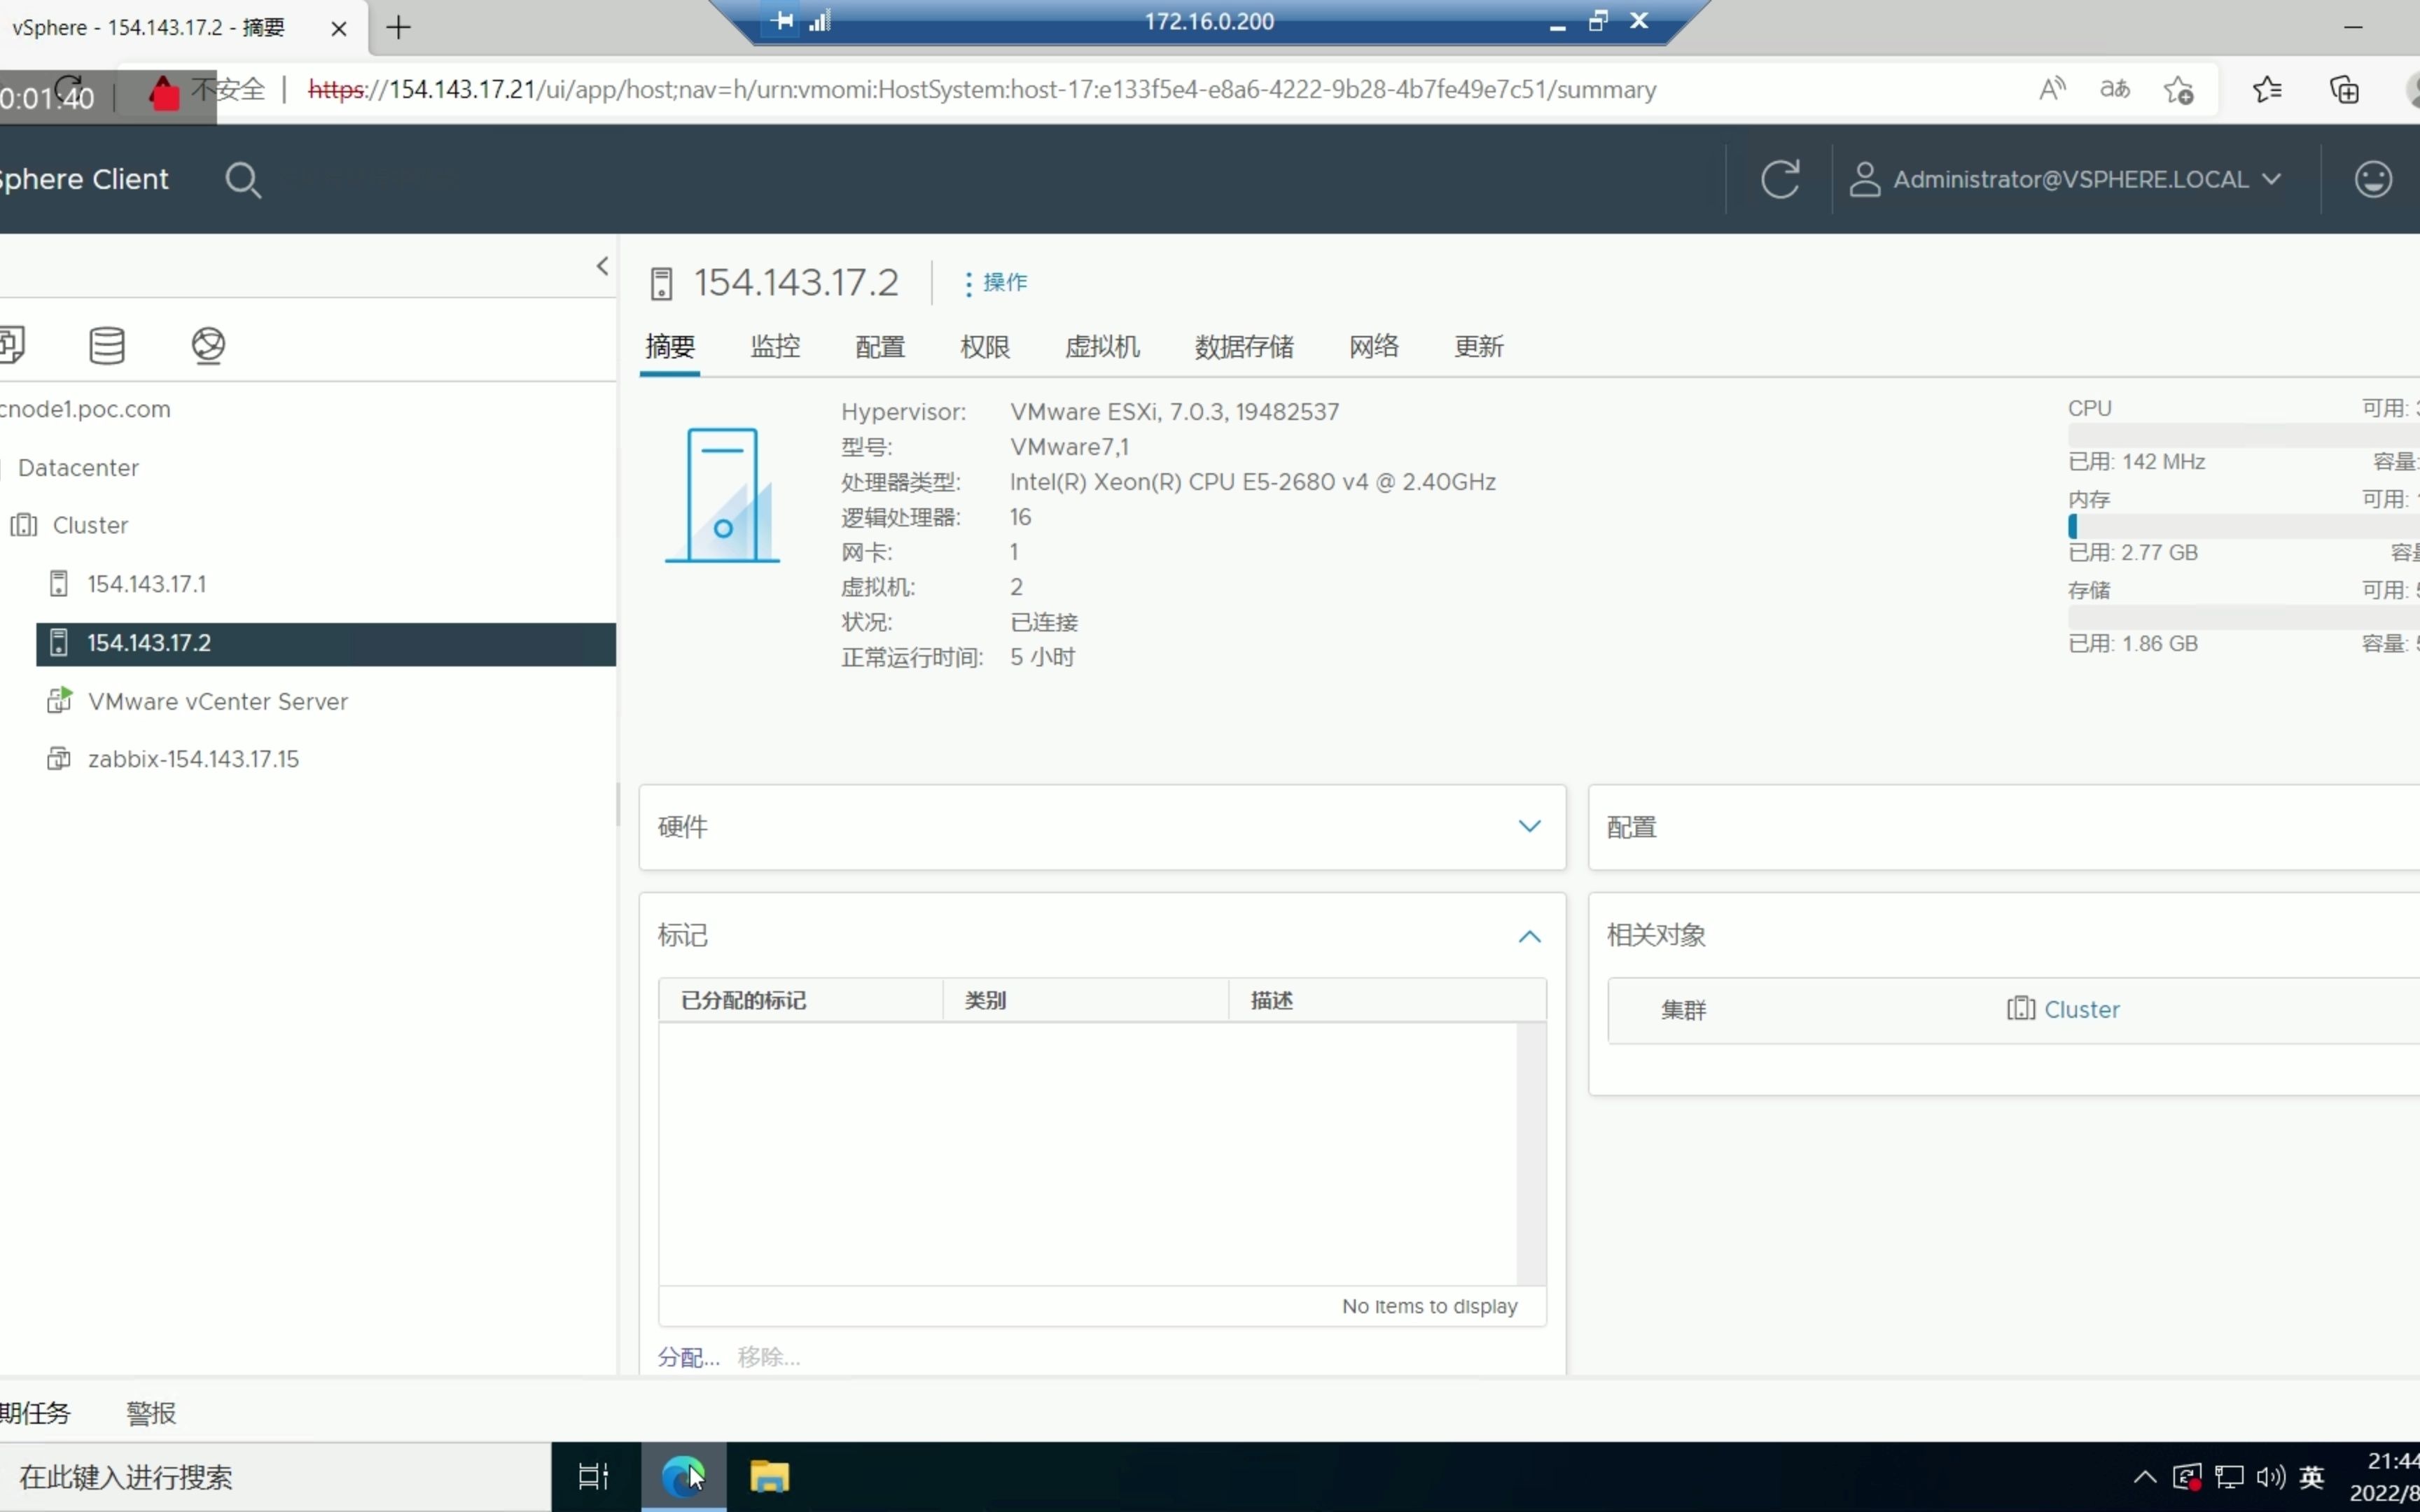Click the zabbix VM icon
2420x1512 pixels.
[59, 759]
